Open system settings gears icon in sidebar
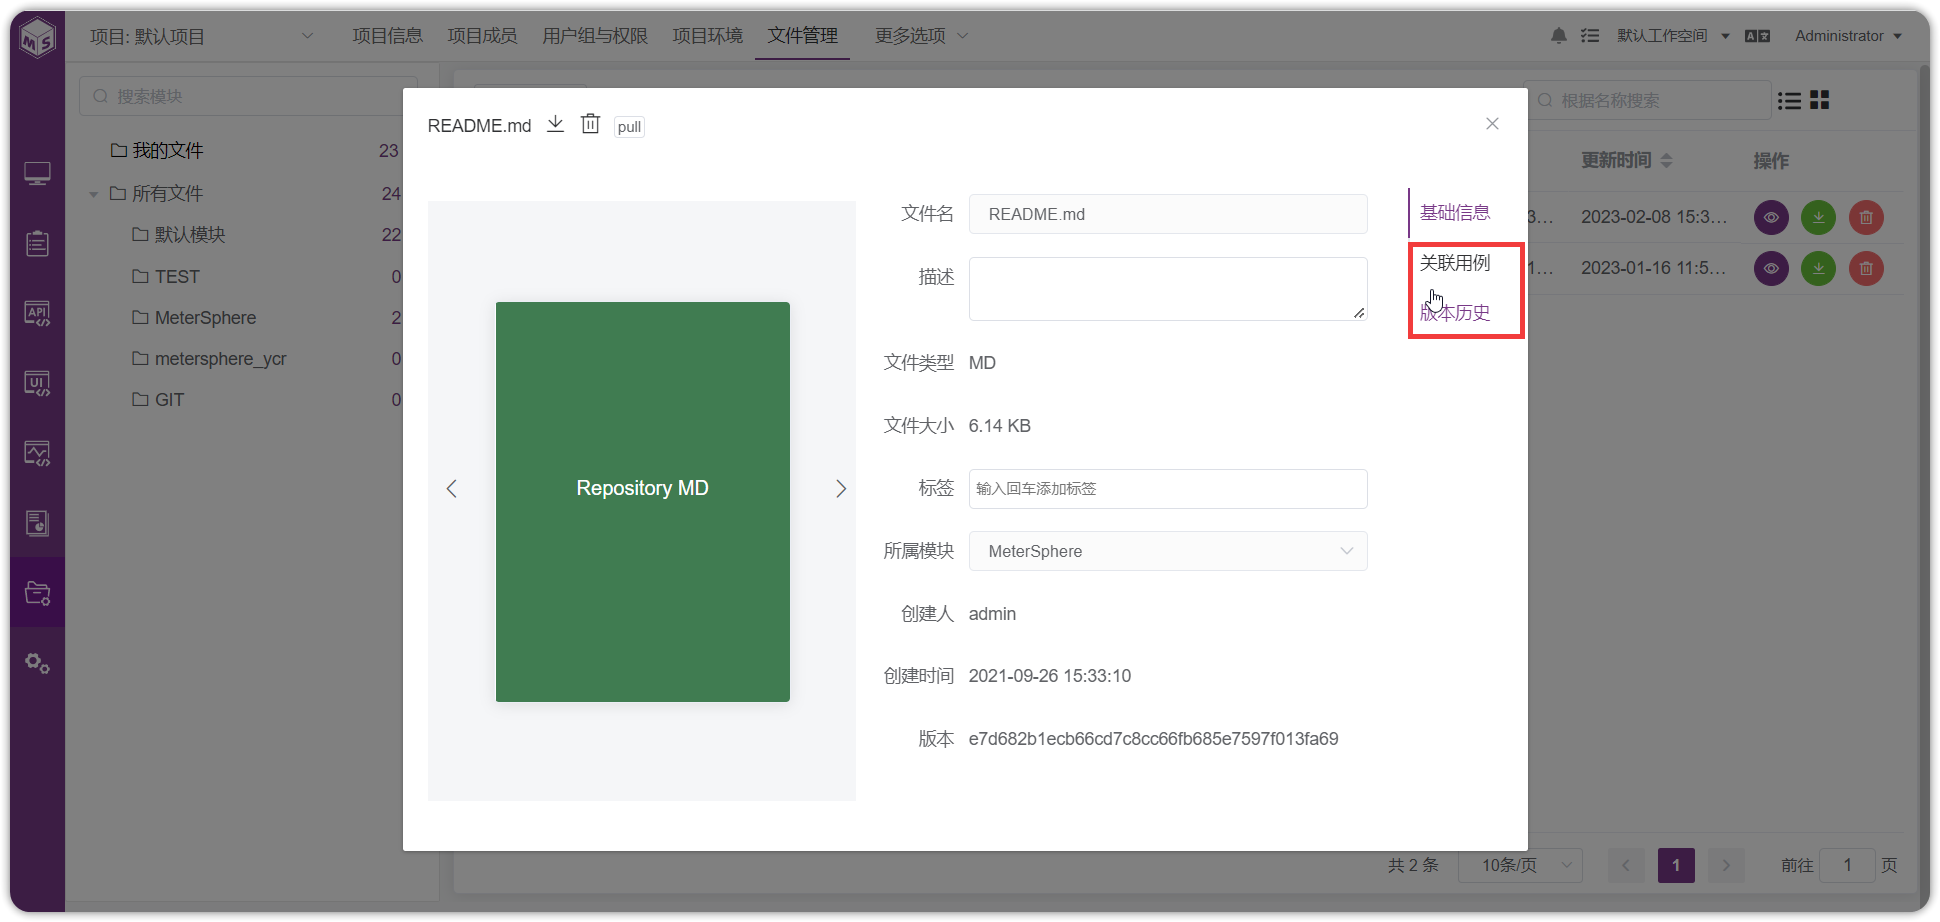Screen dimensions: 1940x922 [x=38, y=663]
